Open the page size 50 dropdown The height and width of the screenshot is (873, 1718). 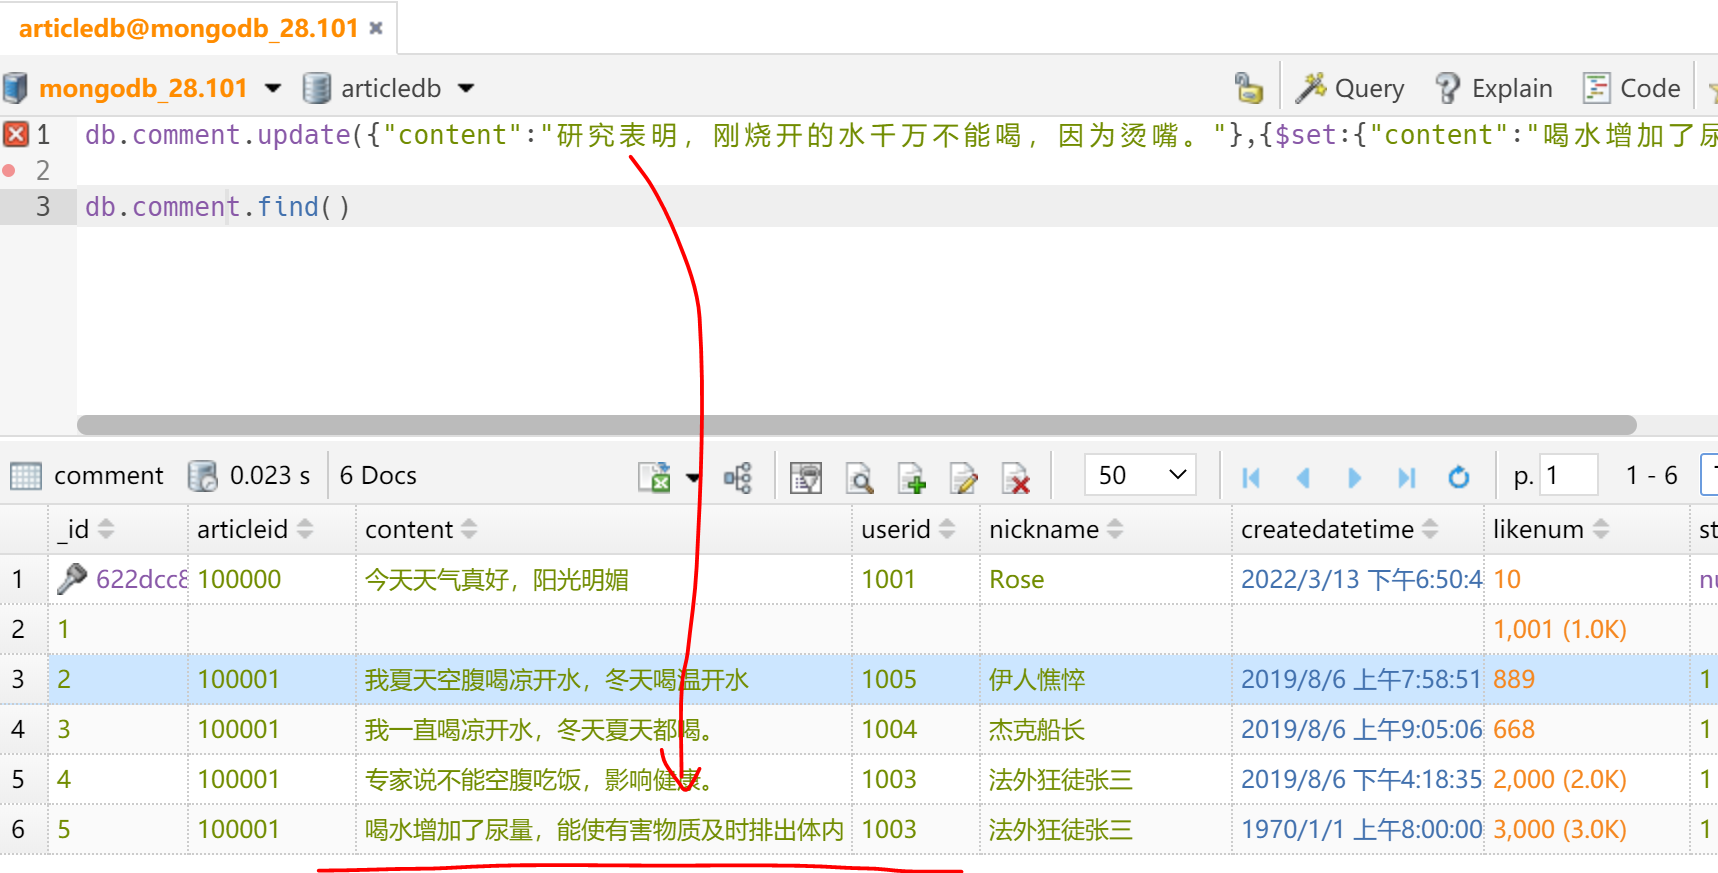pyautogui.click(x=1141, y=475)
